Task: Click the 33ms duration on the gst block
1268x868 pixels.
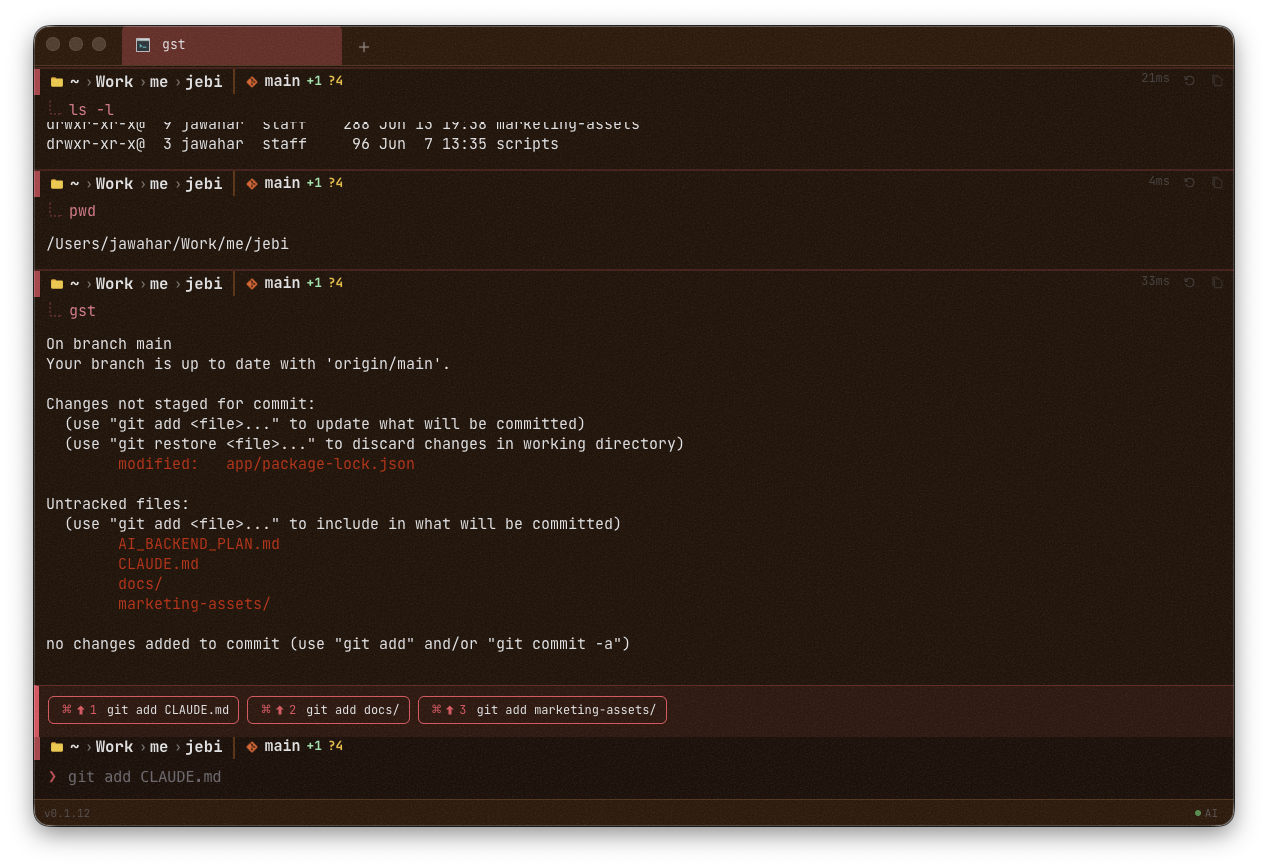Action: pyautogui.click(x=1155, y=281)
